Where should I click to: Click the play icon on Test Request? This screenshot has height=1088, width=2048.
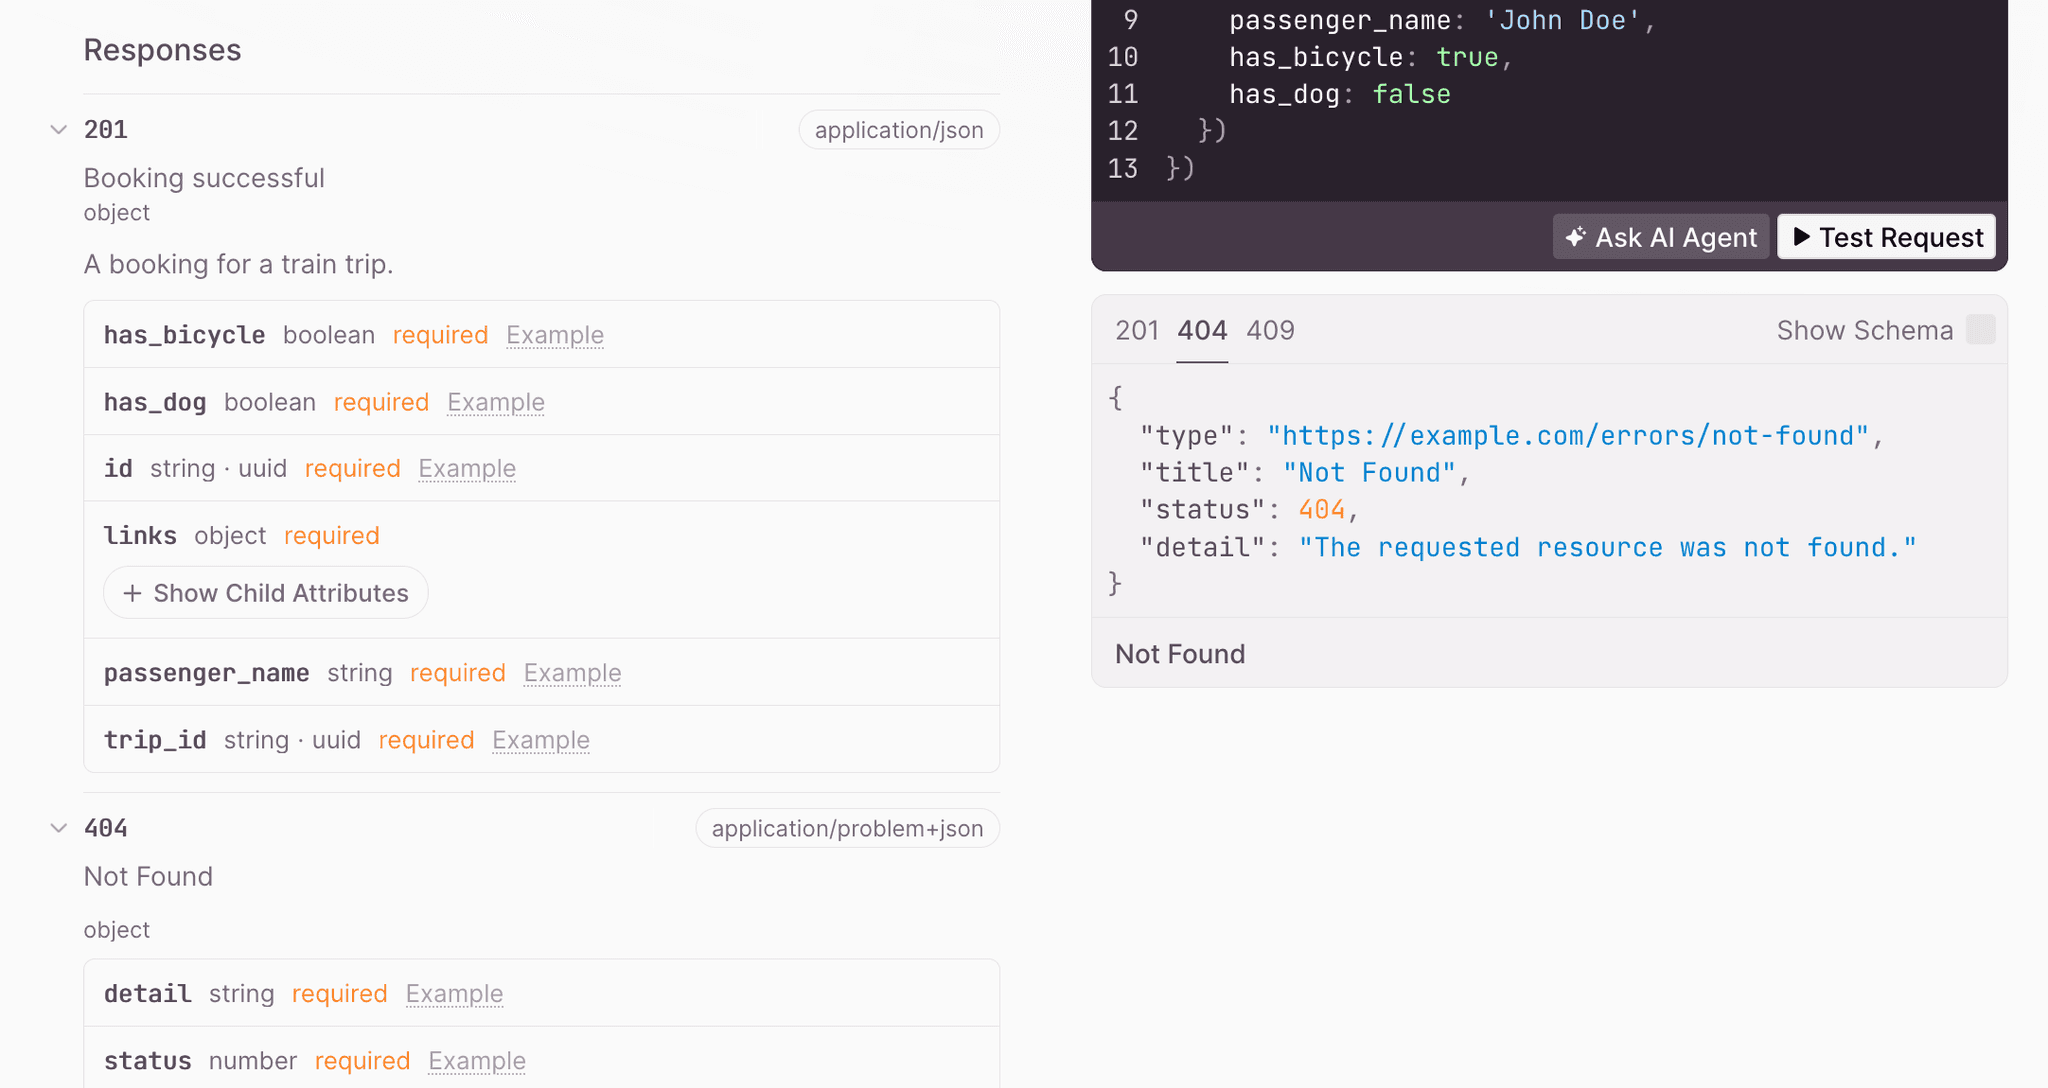(1802, 237)
